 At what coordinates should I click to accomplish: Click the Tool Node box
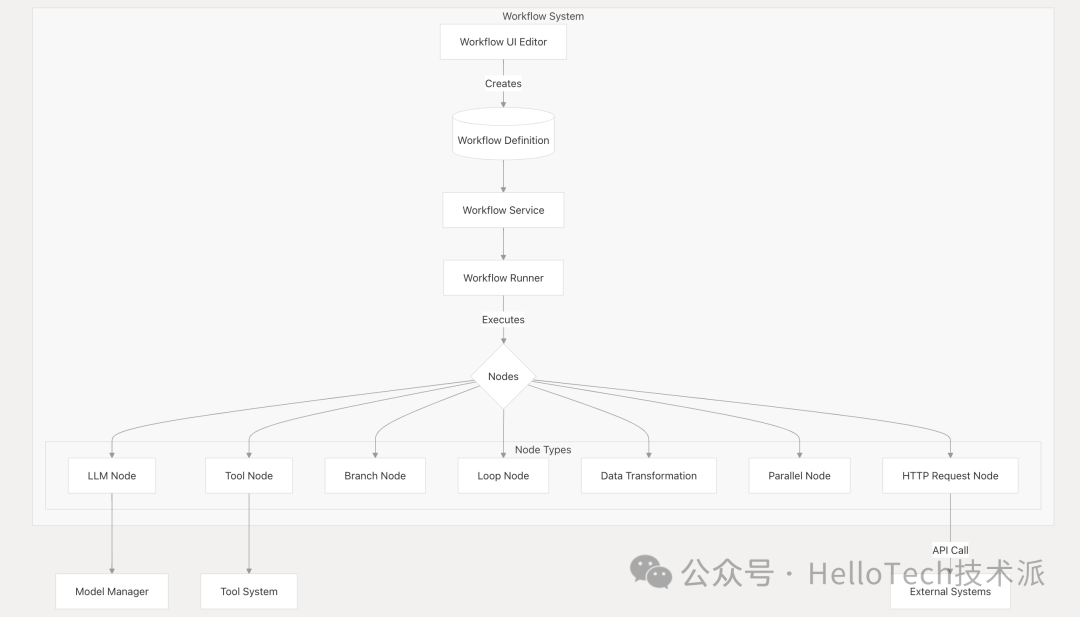pos(249,476)
